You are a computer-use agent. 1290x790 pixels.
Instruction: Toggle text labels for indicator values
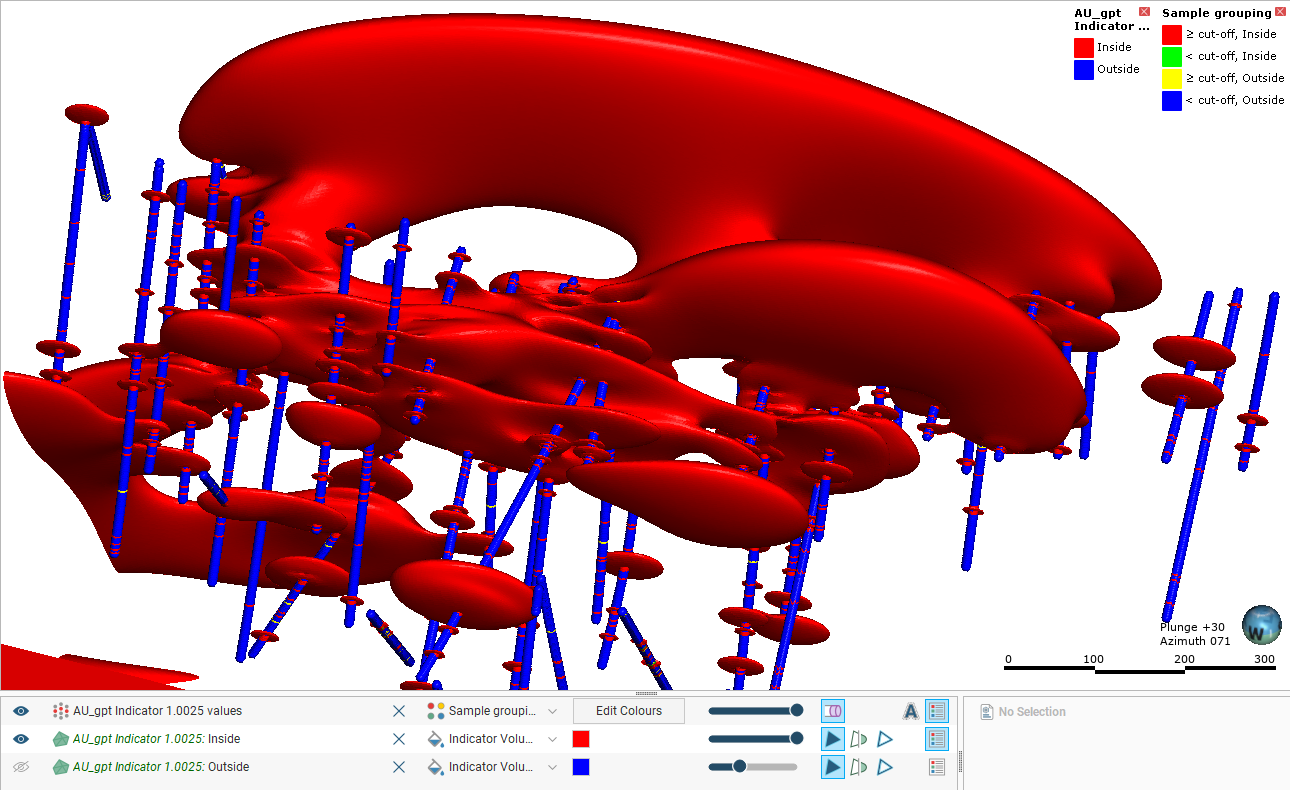910,711
